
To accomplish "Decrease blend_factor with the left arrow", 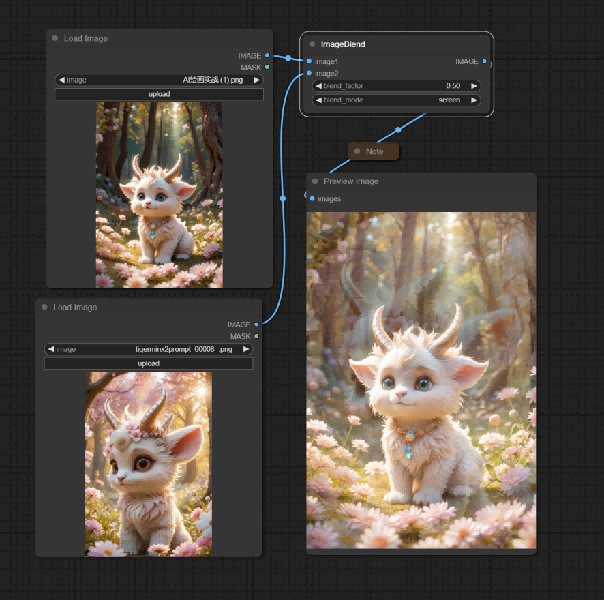I will (319, 86).
